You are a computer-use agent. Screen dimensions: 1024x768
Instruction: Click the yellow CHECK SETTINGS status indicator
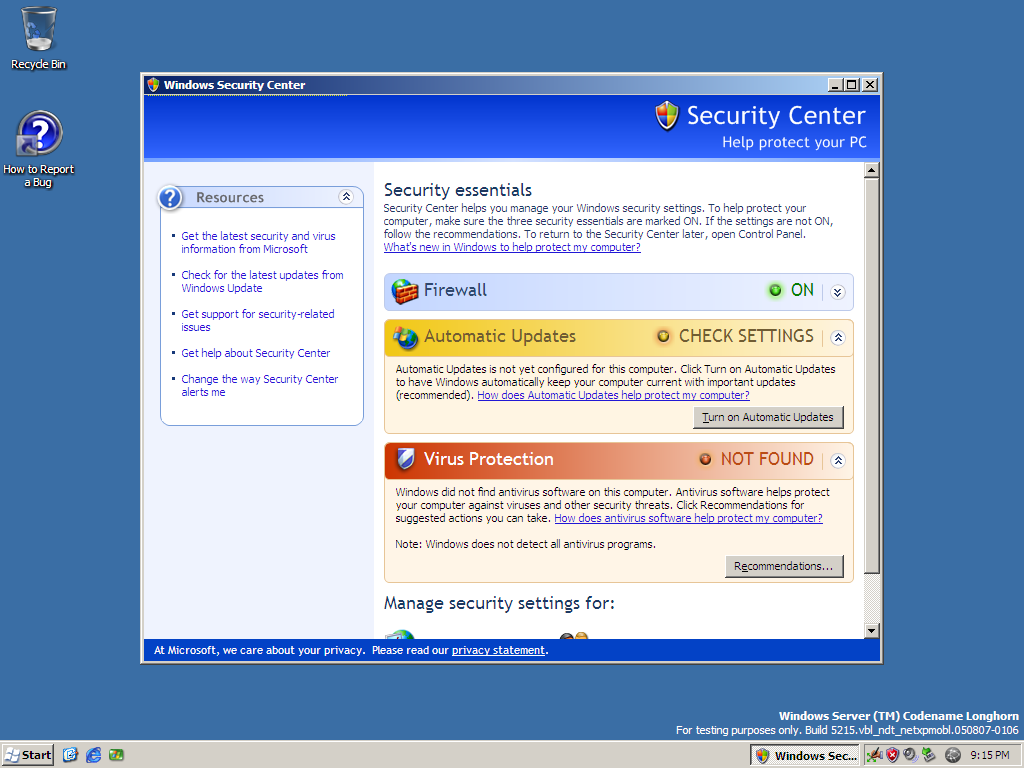coord(664,336)
